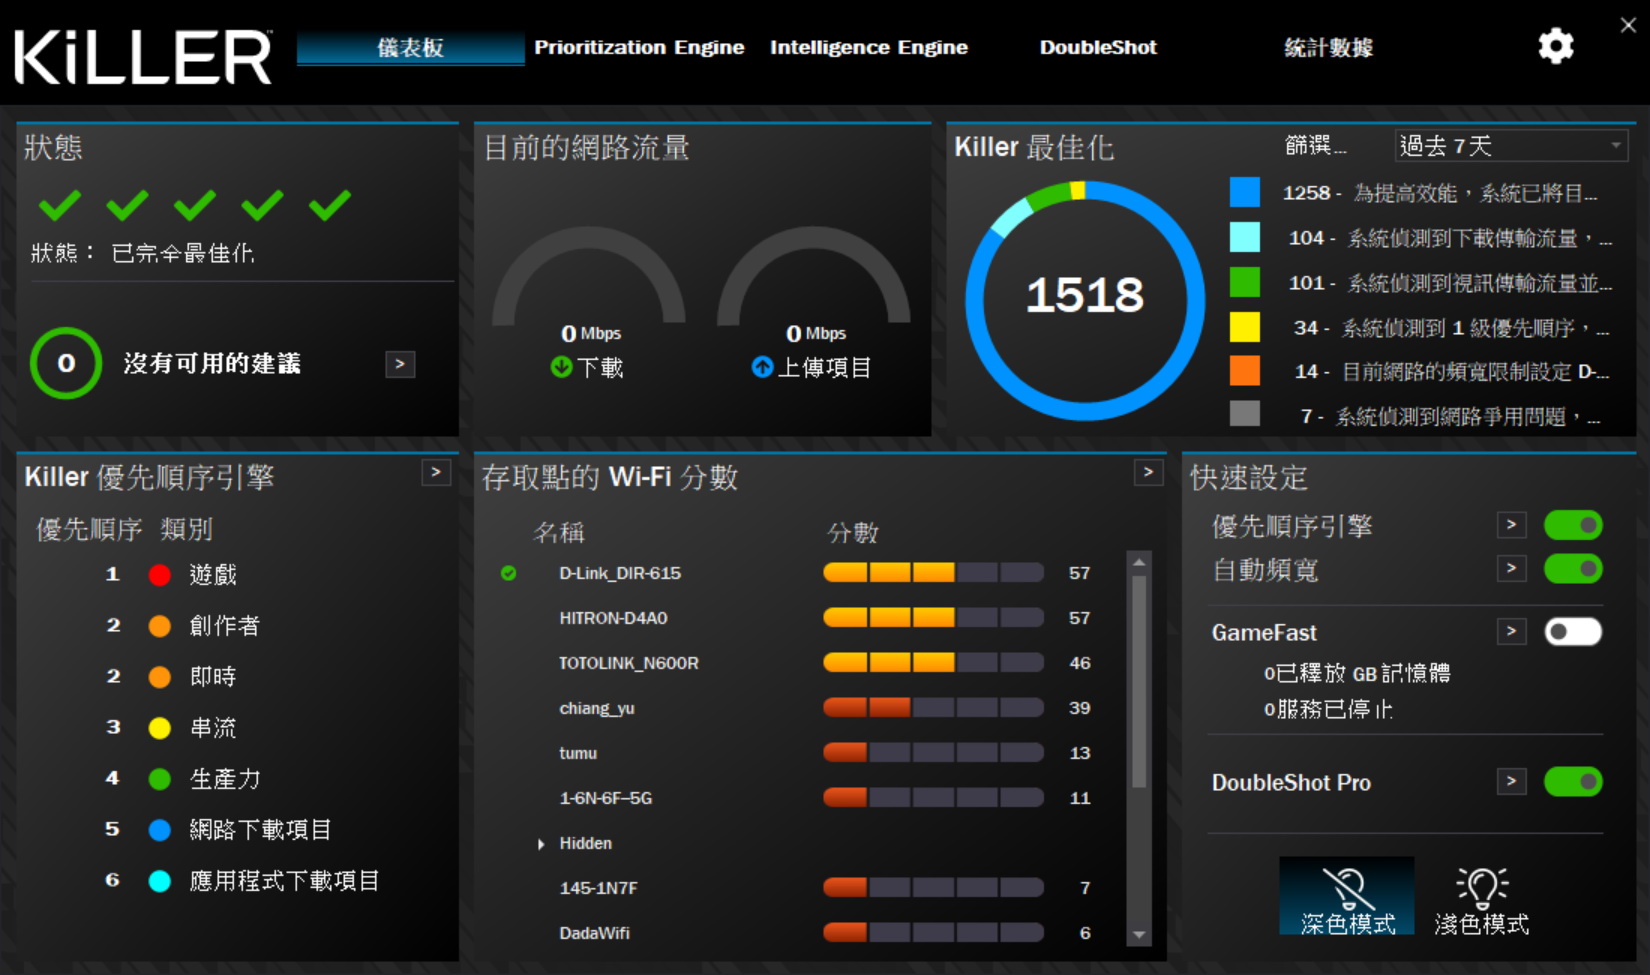Open 自動頻寬 quick setting details arrow
1650x975 pixels.
click(1512, 569)
